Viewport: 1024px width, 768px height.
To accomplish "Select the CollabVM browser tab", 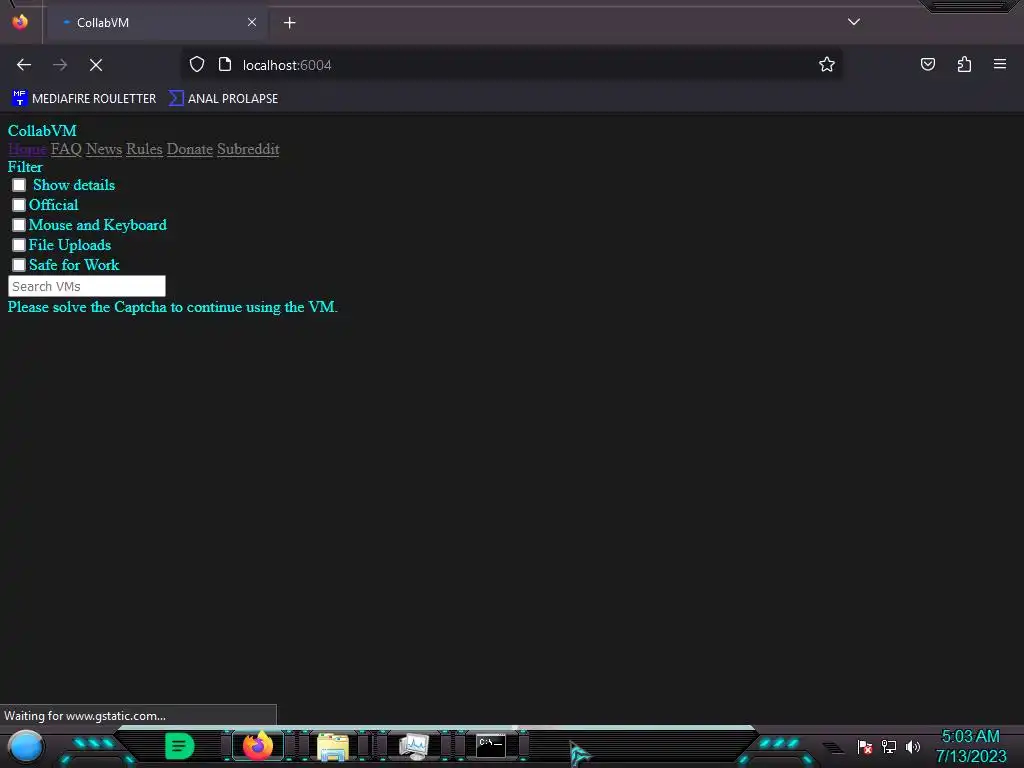I will coord(157,23).
